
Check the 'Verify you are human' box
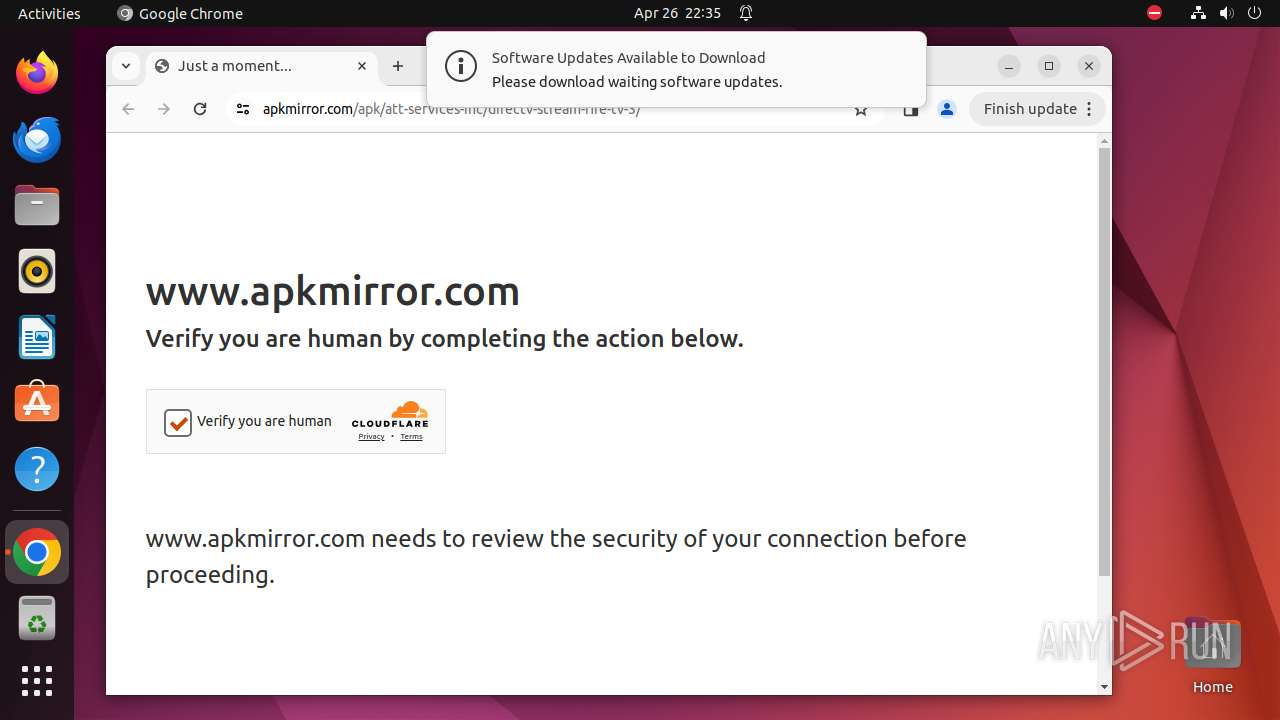tap(178, 423)
